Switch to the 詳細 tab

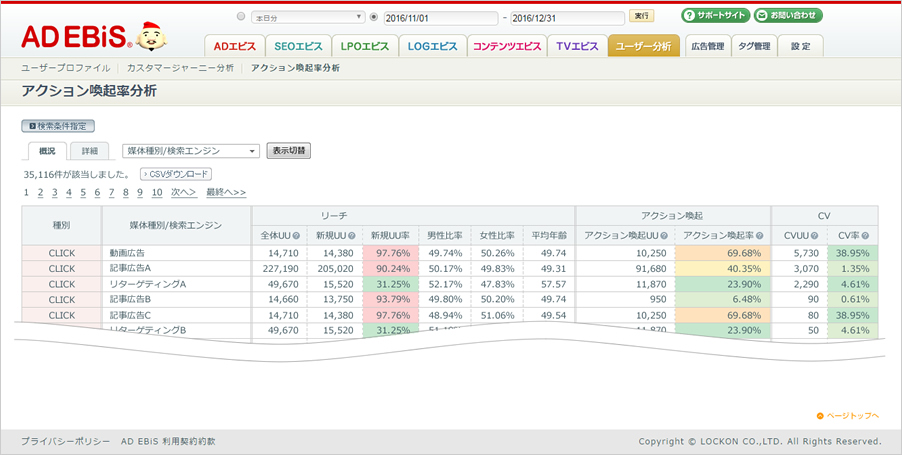90,151
